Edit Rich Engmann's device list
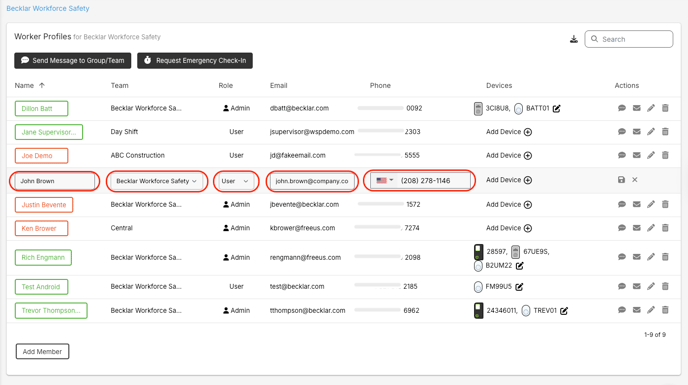 point(520,266)
